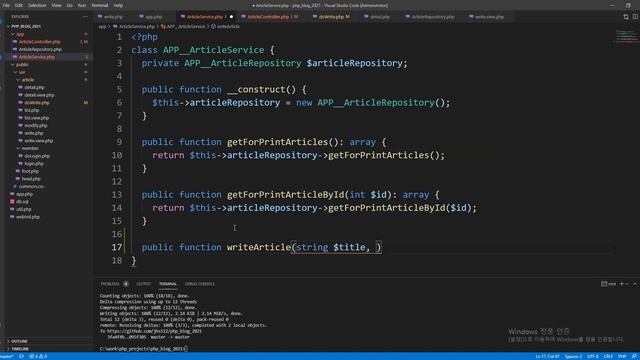Screen dimensions: 640x360
Task: Open ArticleController.php in the Explorer tree
Action: click(40, 42)
